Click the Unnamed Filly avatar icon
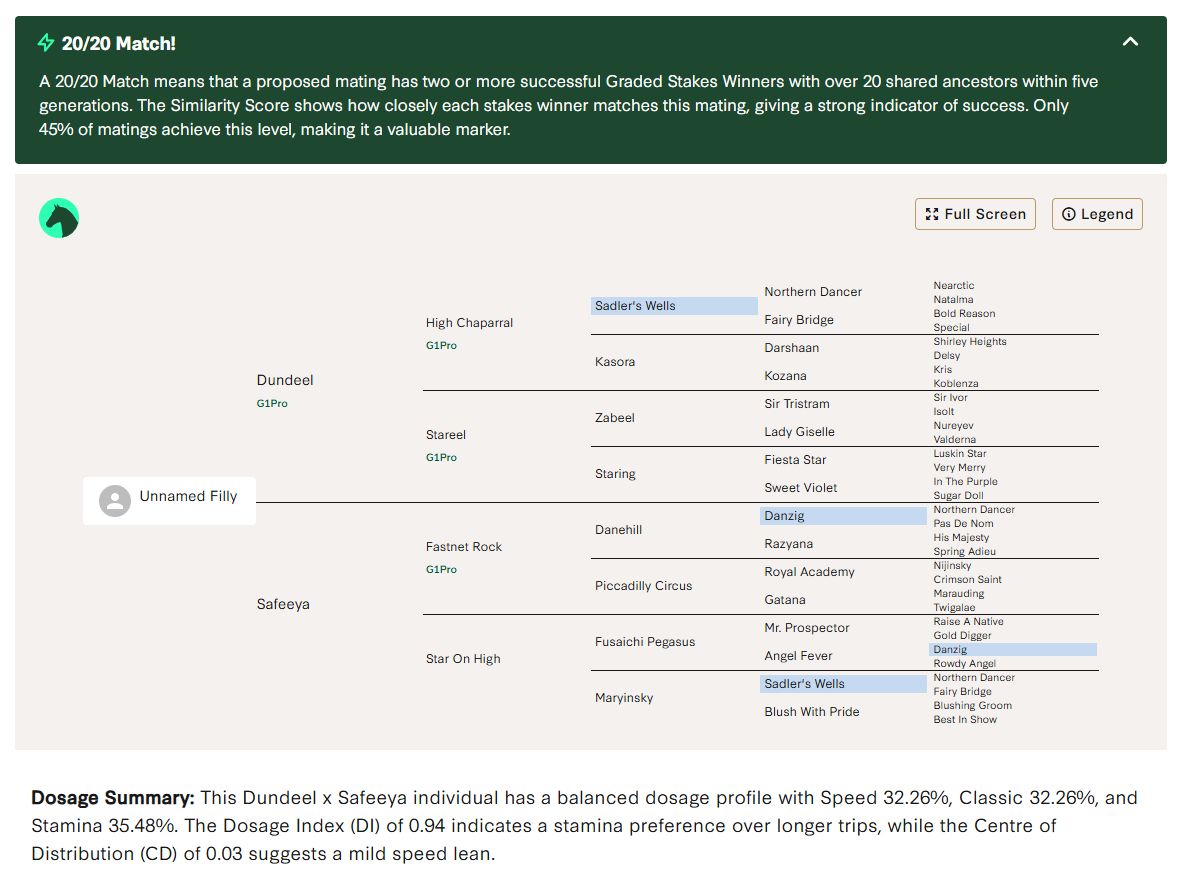This screenshot has height=873, width=1184. pyautogui.click(x=115, y=500)
